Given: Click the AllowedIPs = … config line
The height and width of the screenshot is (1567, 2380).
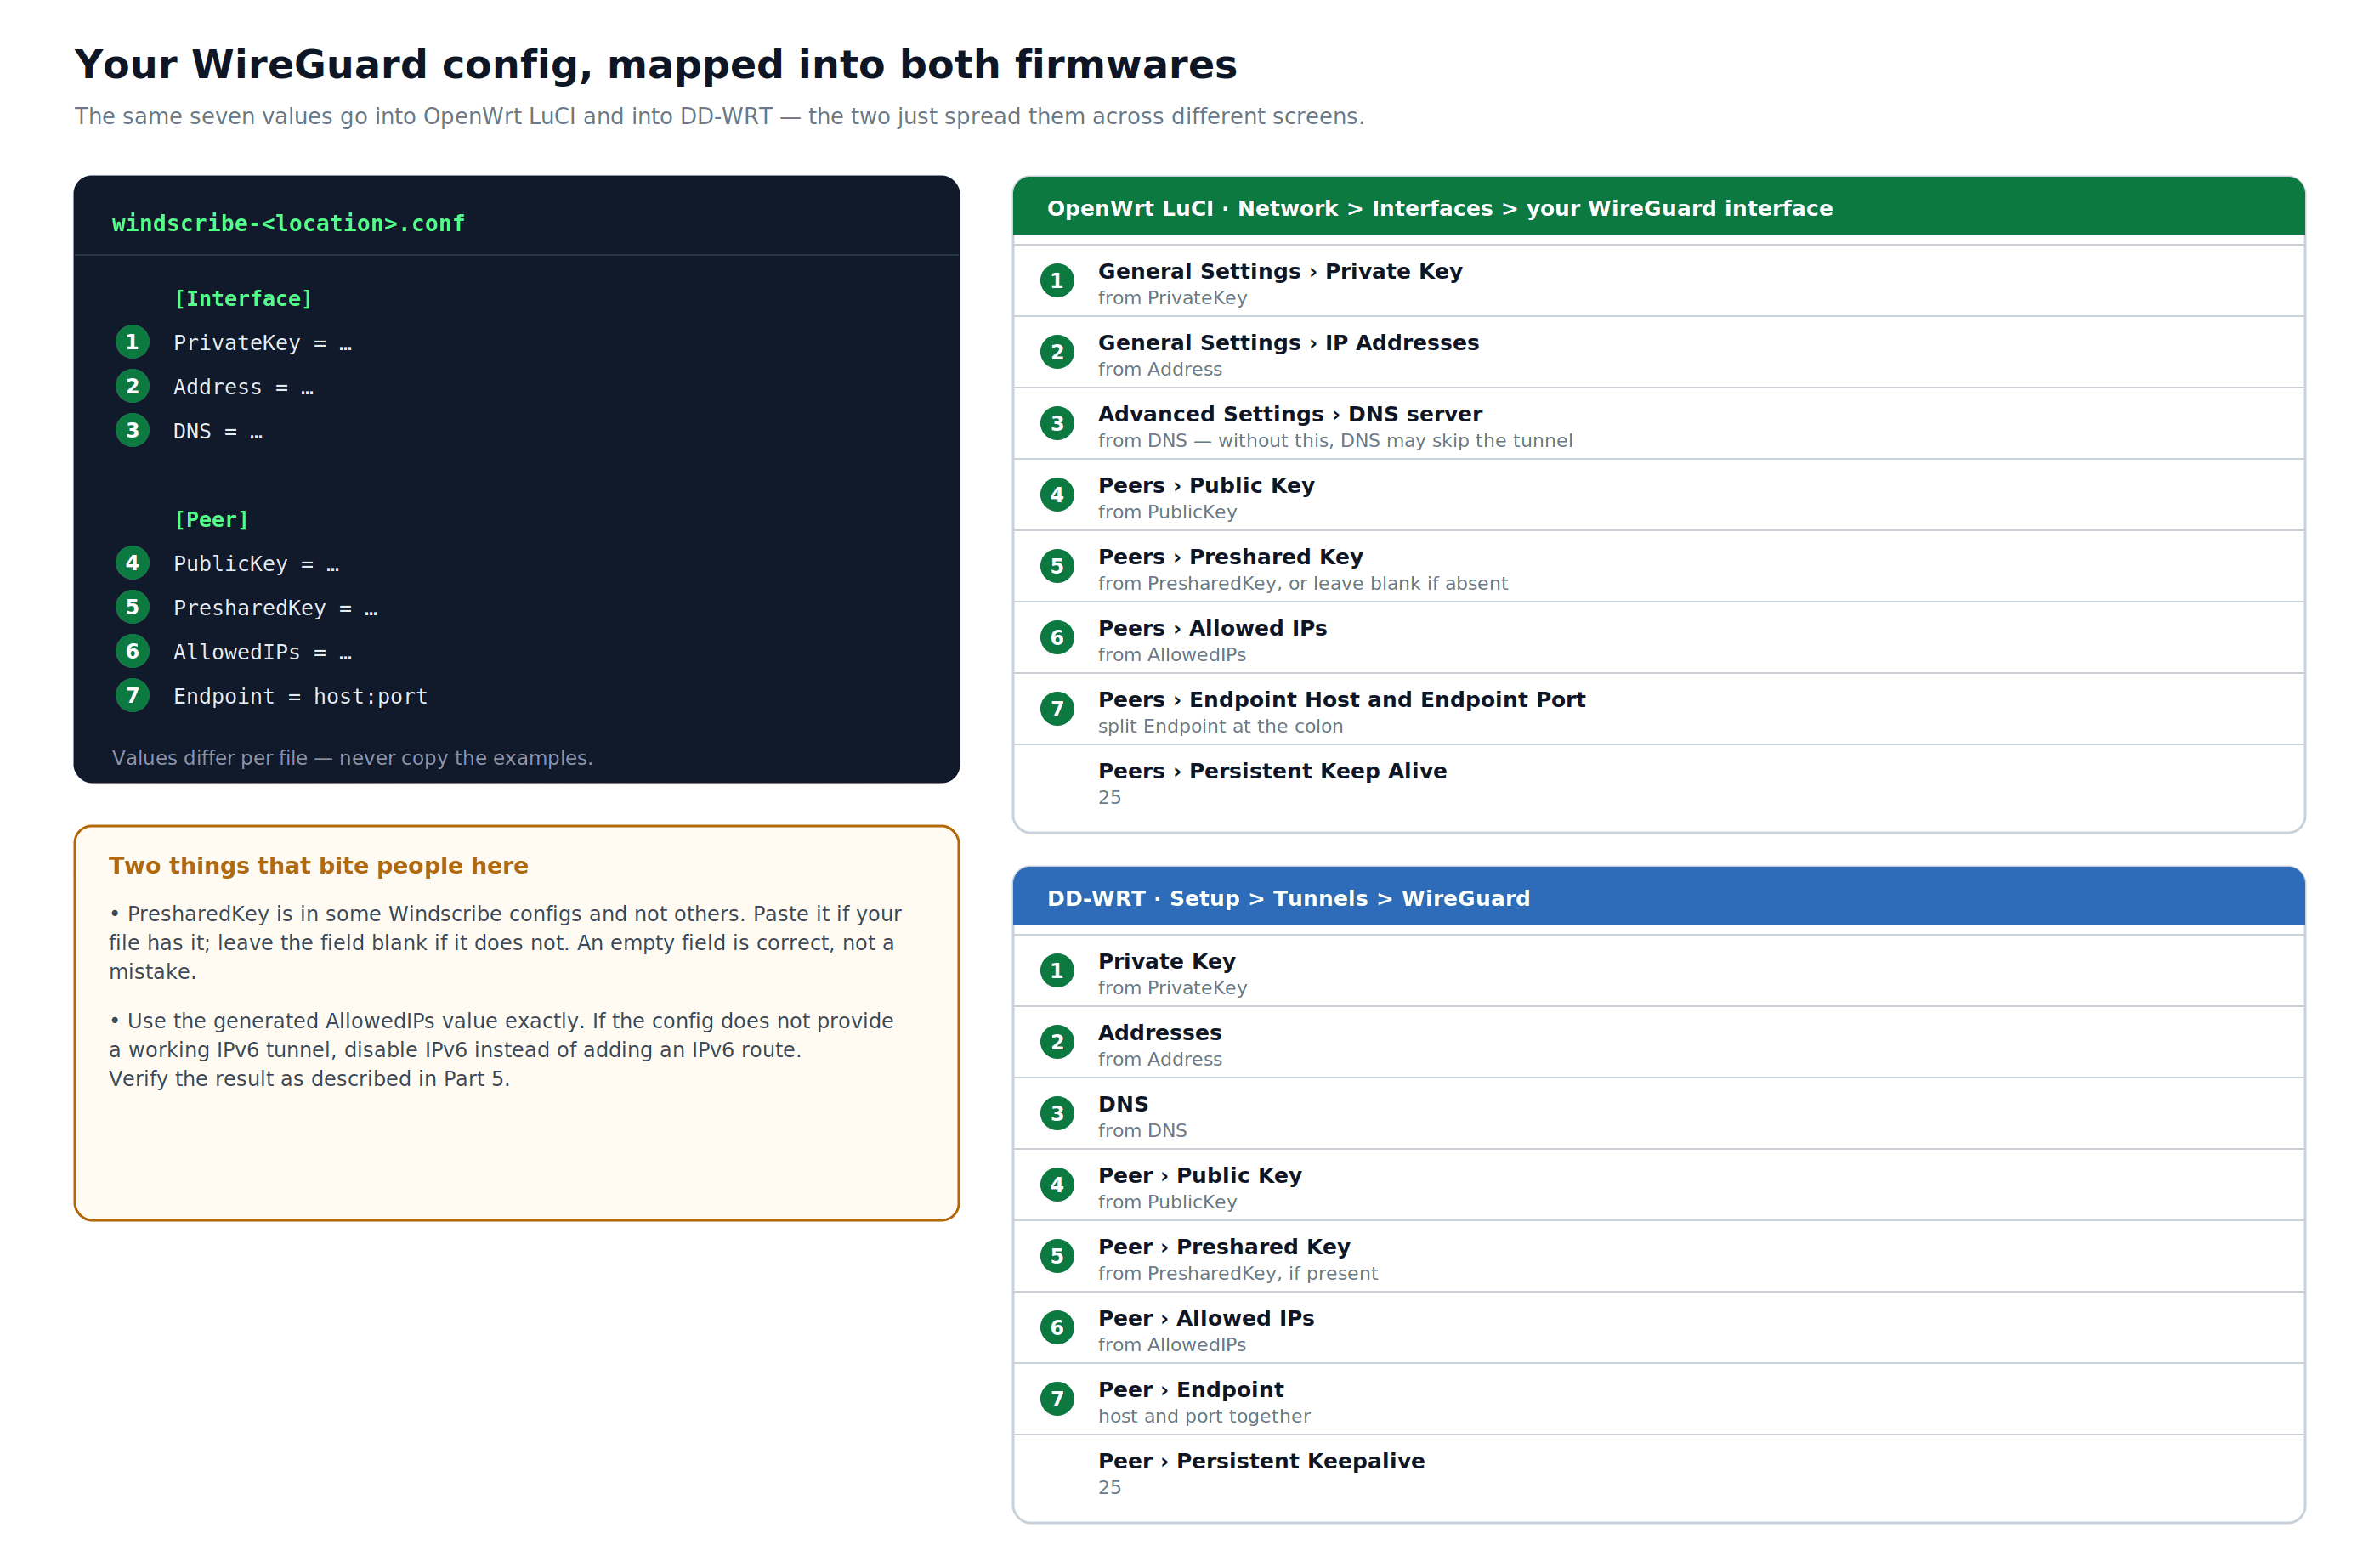Looking at the screenshot, I should pos(262,652).
